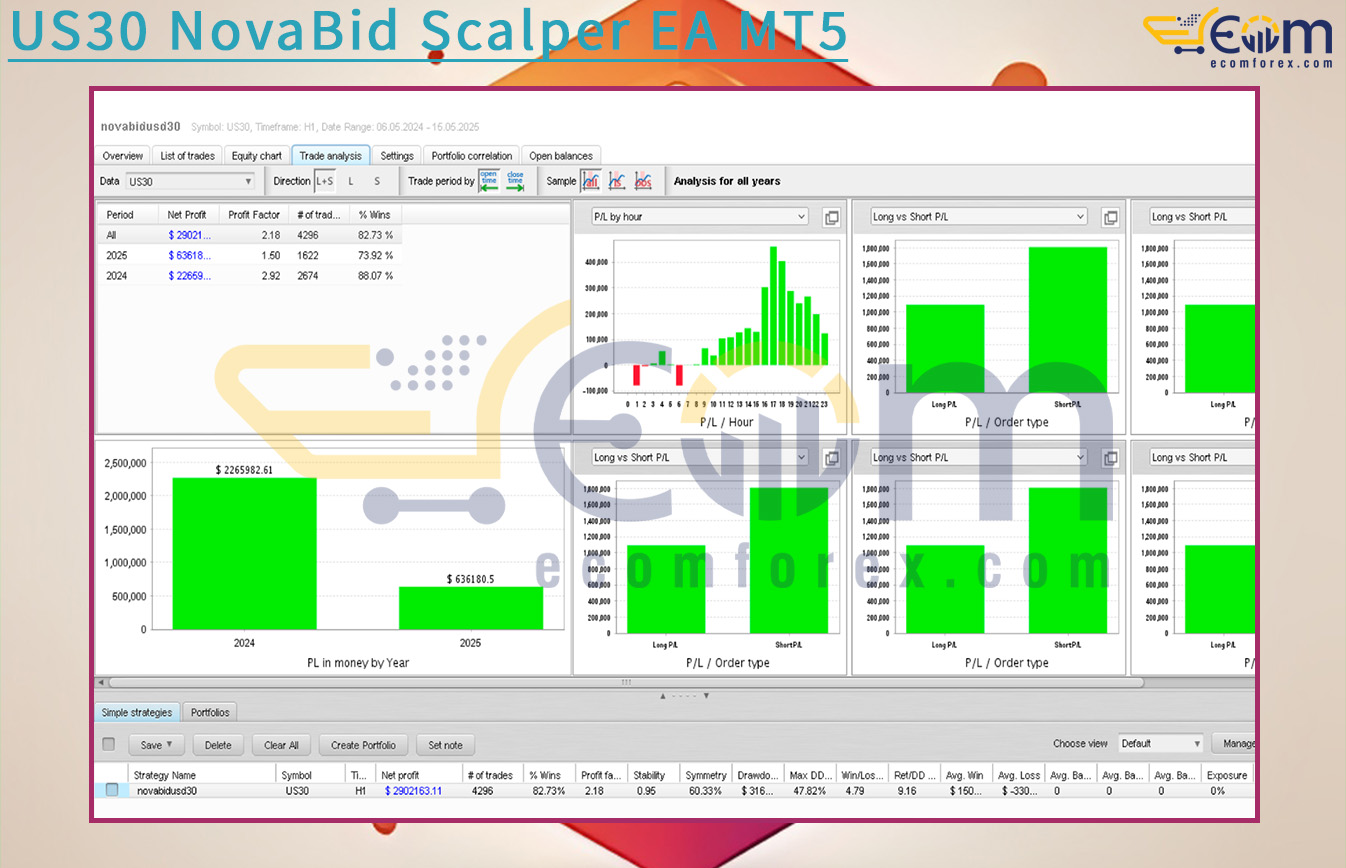Click the US30 NovaBid Scalper EA MT5 title
1346x868 pixels.
point(428,31)
